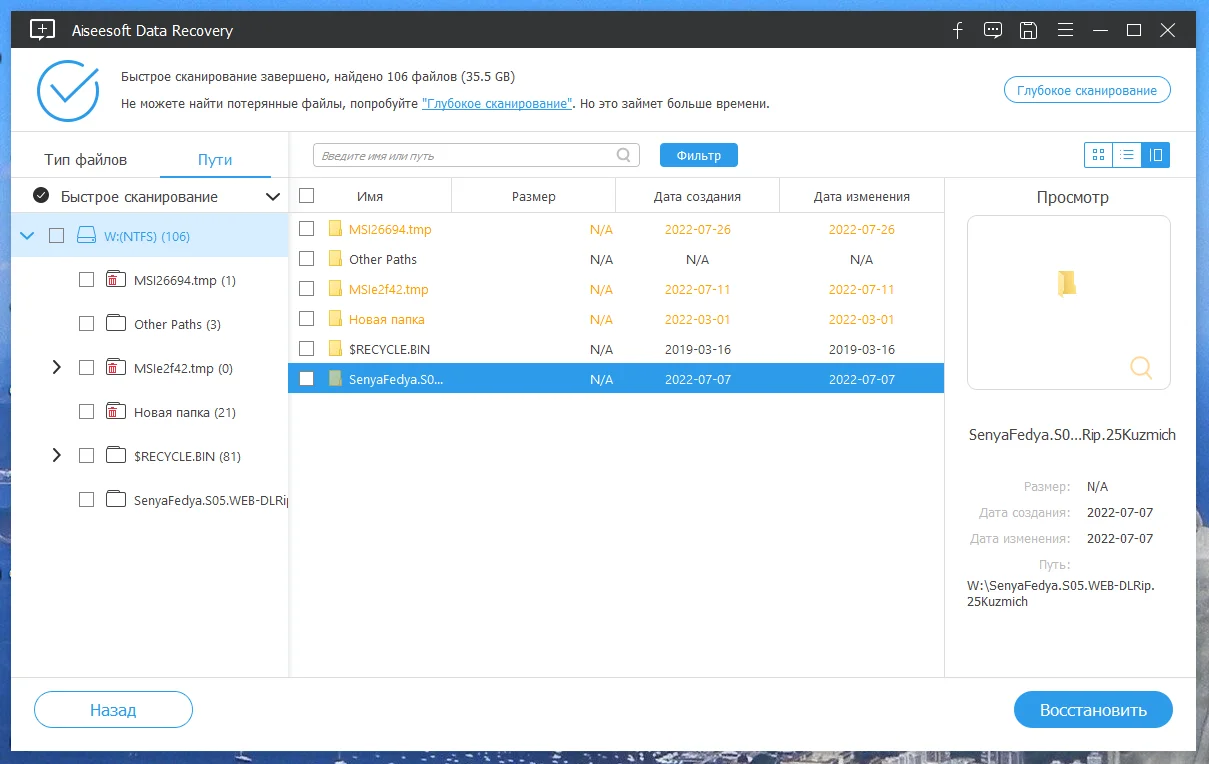This screenshot has width=1209, height=764.
Task: Collapse the Быстрое сканирование section
Action: pyautogui.click(x=272, y=197)
